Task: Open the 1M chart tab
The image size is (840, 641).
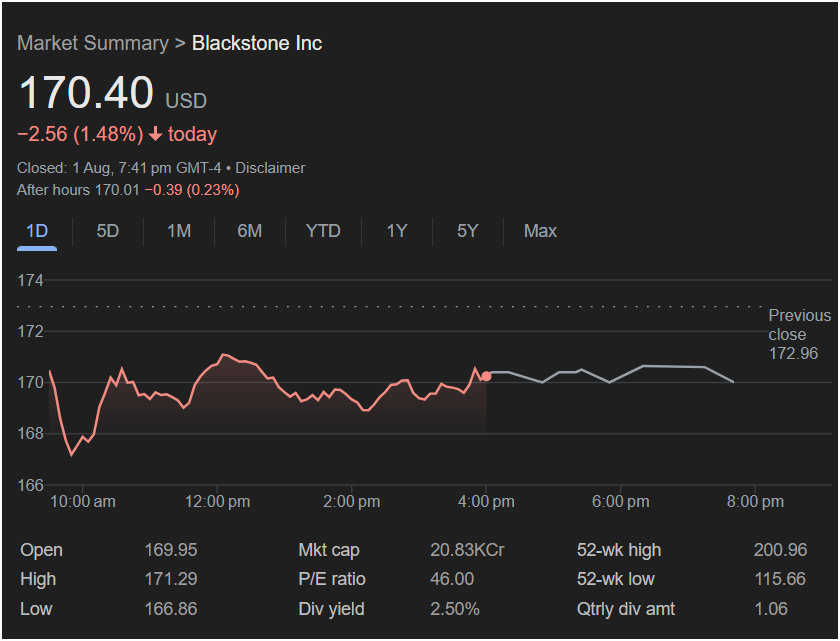Action: click(179, 231)
